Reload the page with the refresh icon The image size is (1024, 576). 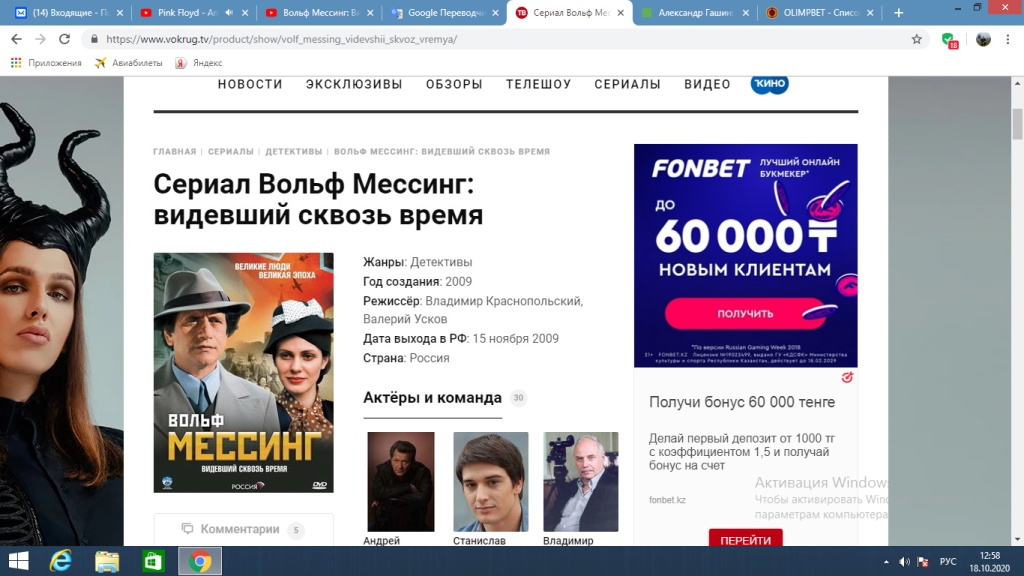[x=64, y=39]
